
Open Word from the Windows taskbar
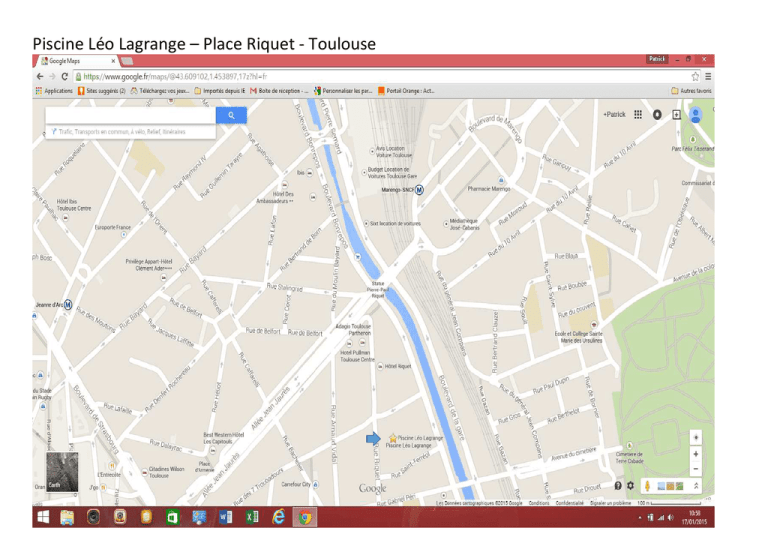[225, 517]
